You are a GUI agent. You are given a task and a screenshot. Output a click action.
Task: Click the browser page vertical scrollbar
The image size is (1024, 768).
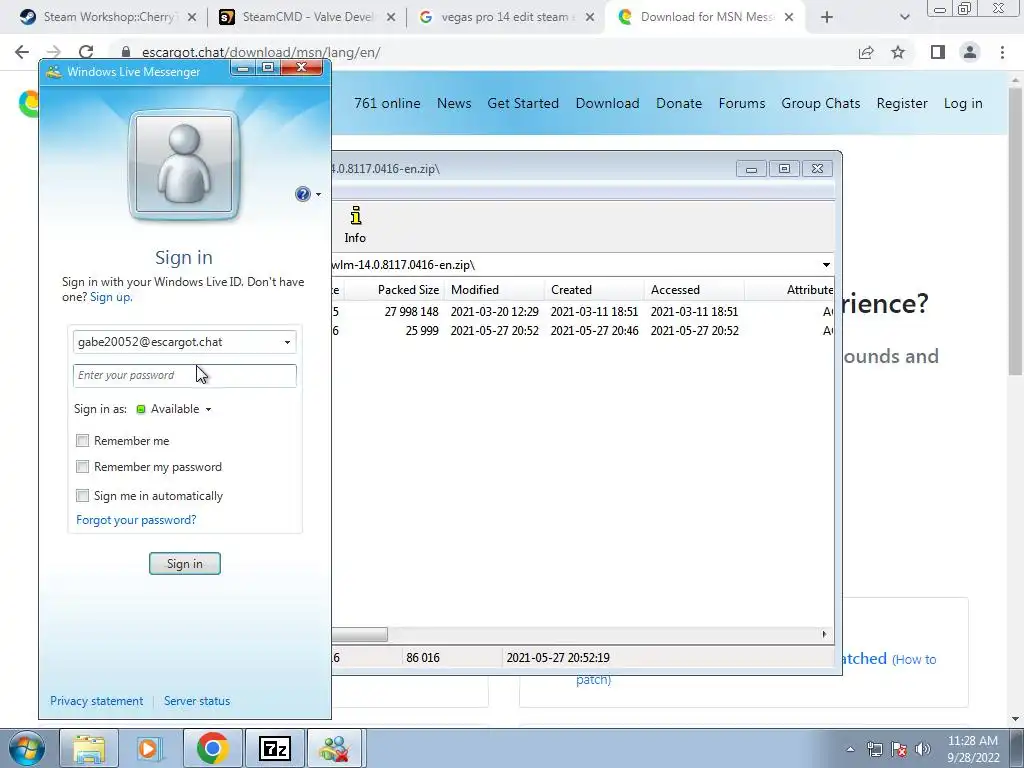[x=1015, y=229]
